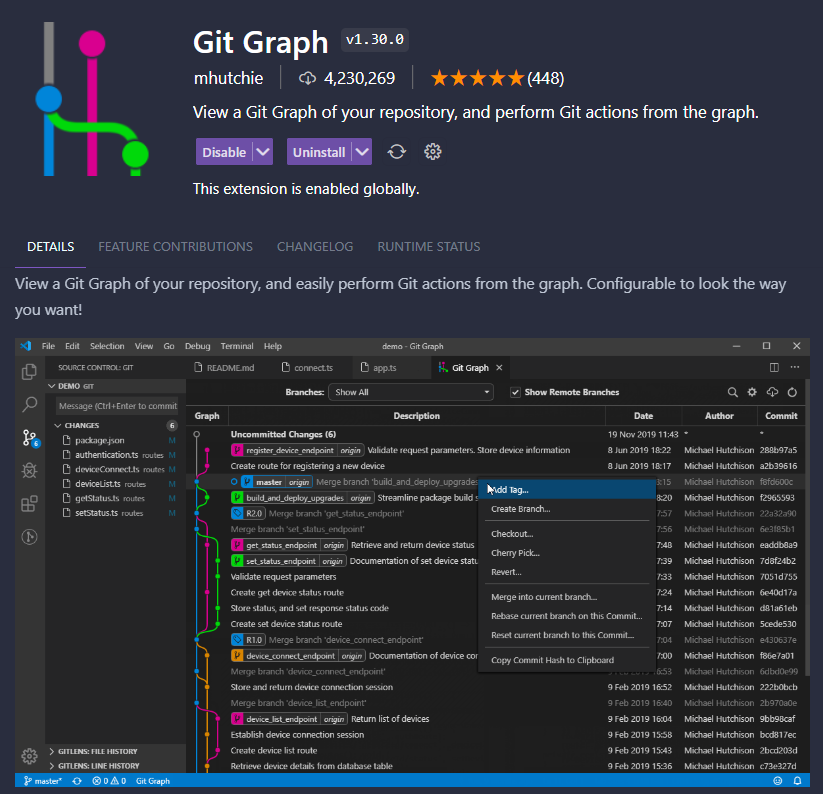
Task: Click the Description column header
Action: [417, 416]
